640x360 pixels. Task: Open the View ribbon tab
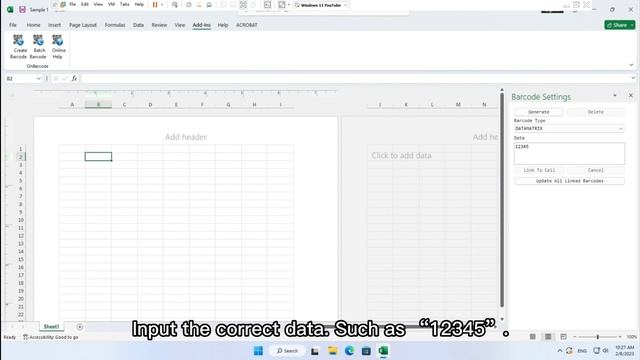coord(180,25)
